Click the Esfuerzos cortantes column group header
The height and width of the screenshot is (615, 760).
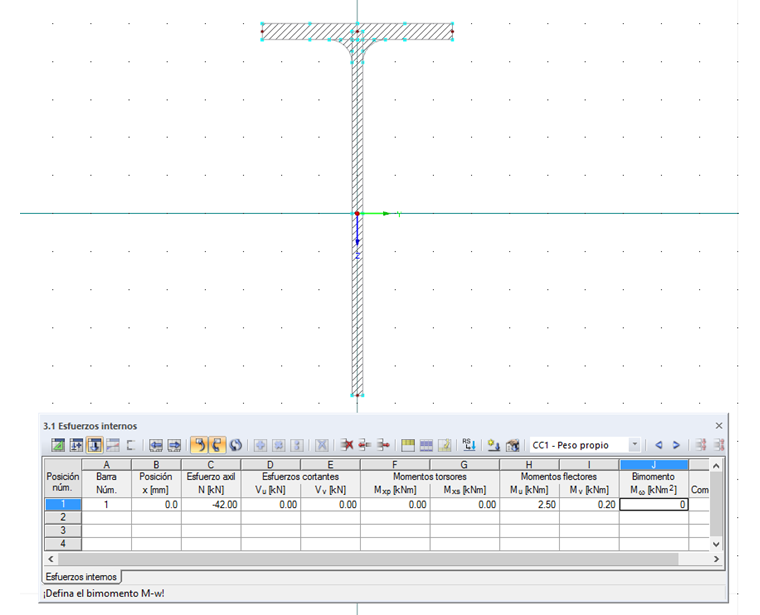301,477
